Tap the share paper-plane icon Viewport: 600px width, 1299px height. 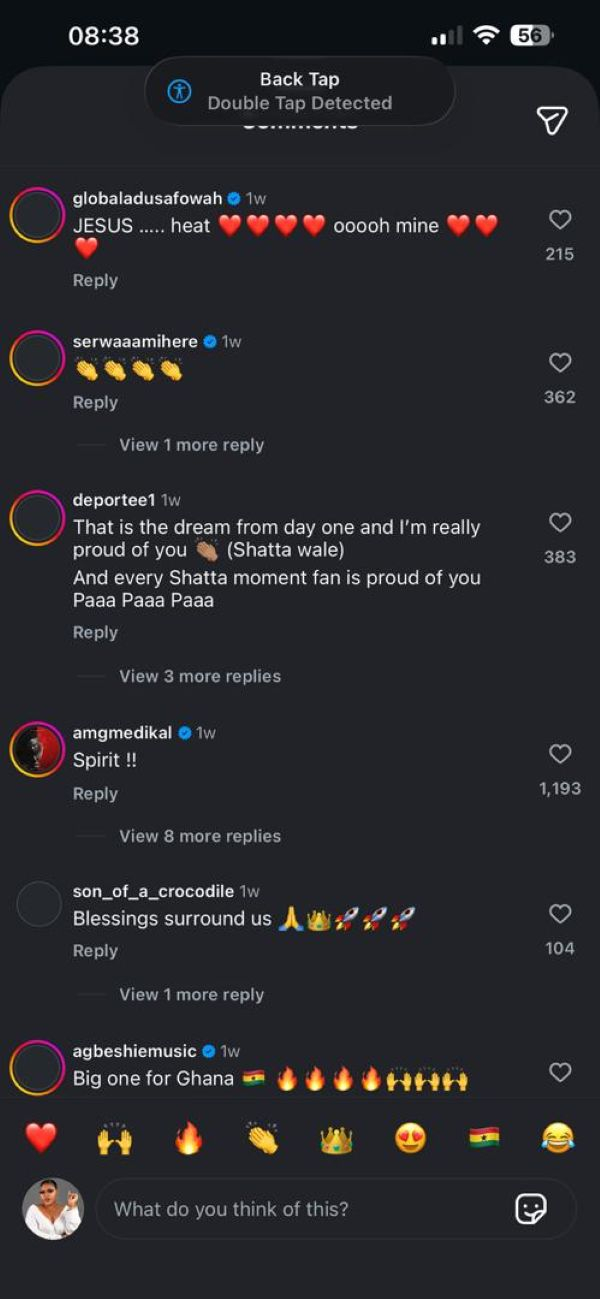[x=552, y=120]
